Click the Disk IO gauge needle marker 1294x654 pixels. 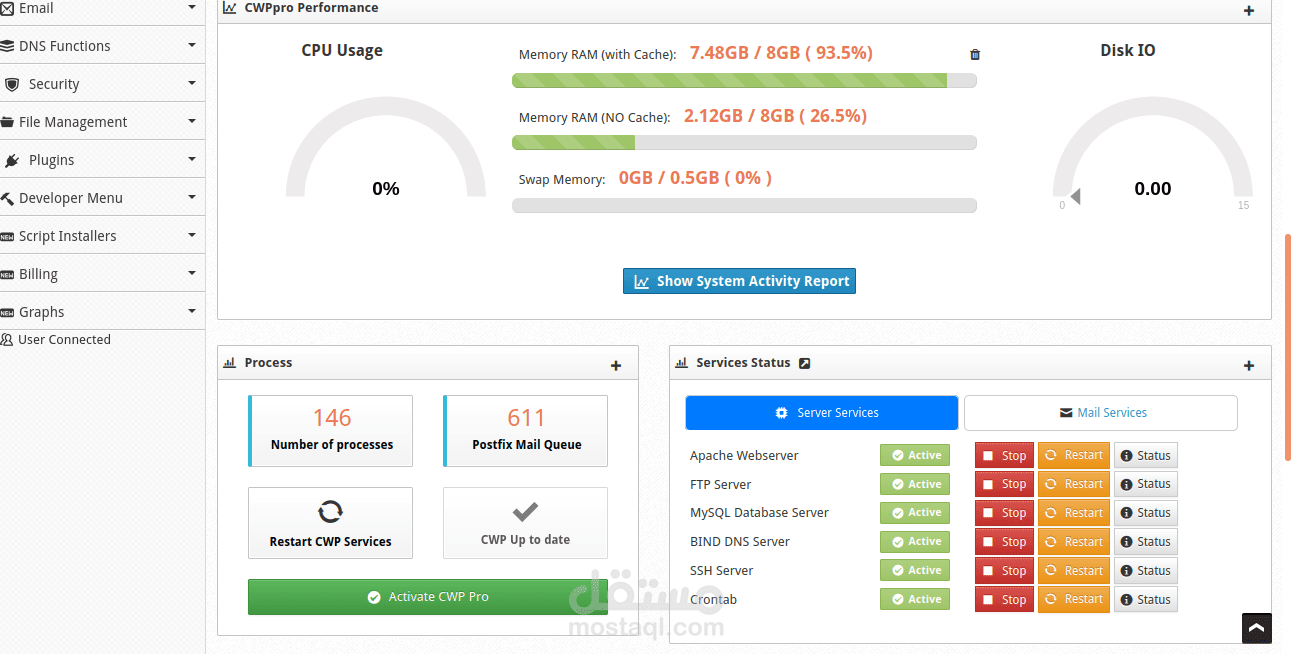coord(1075,196)
